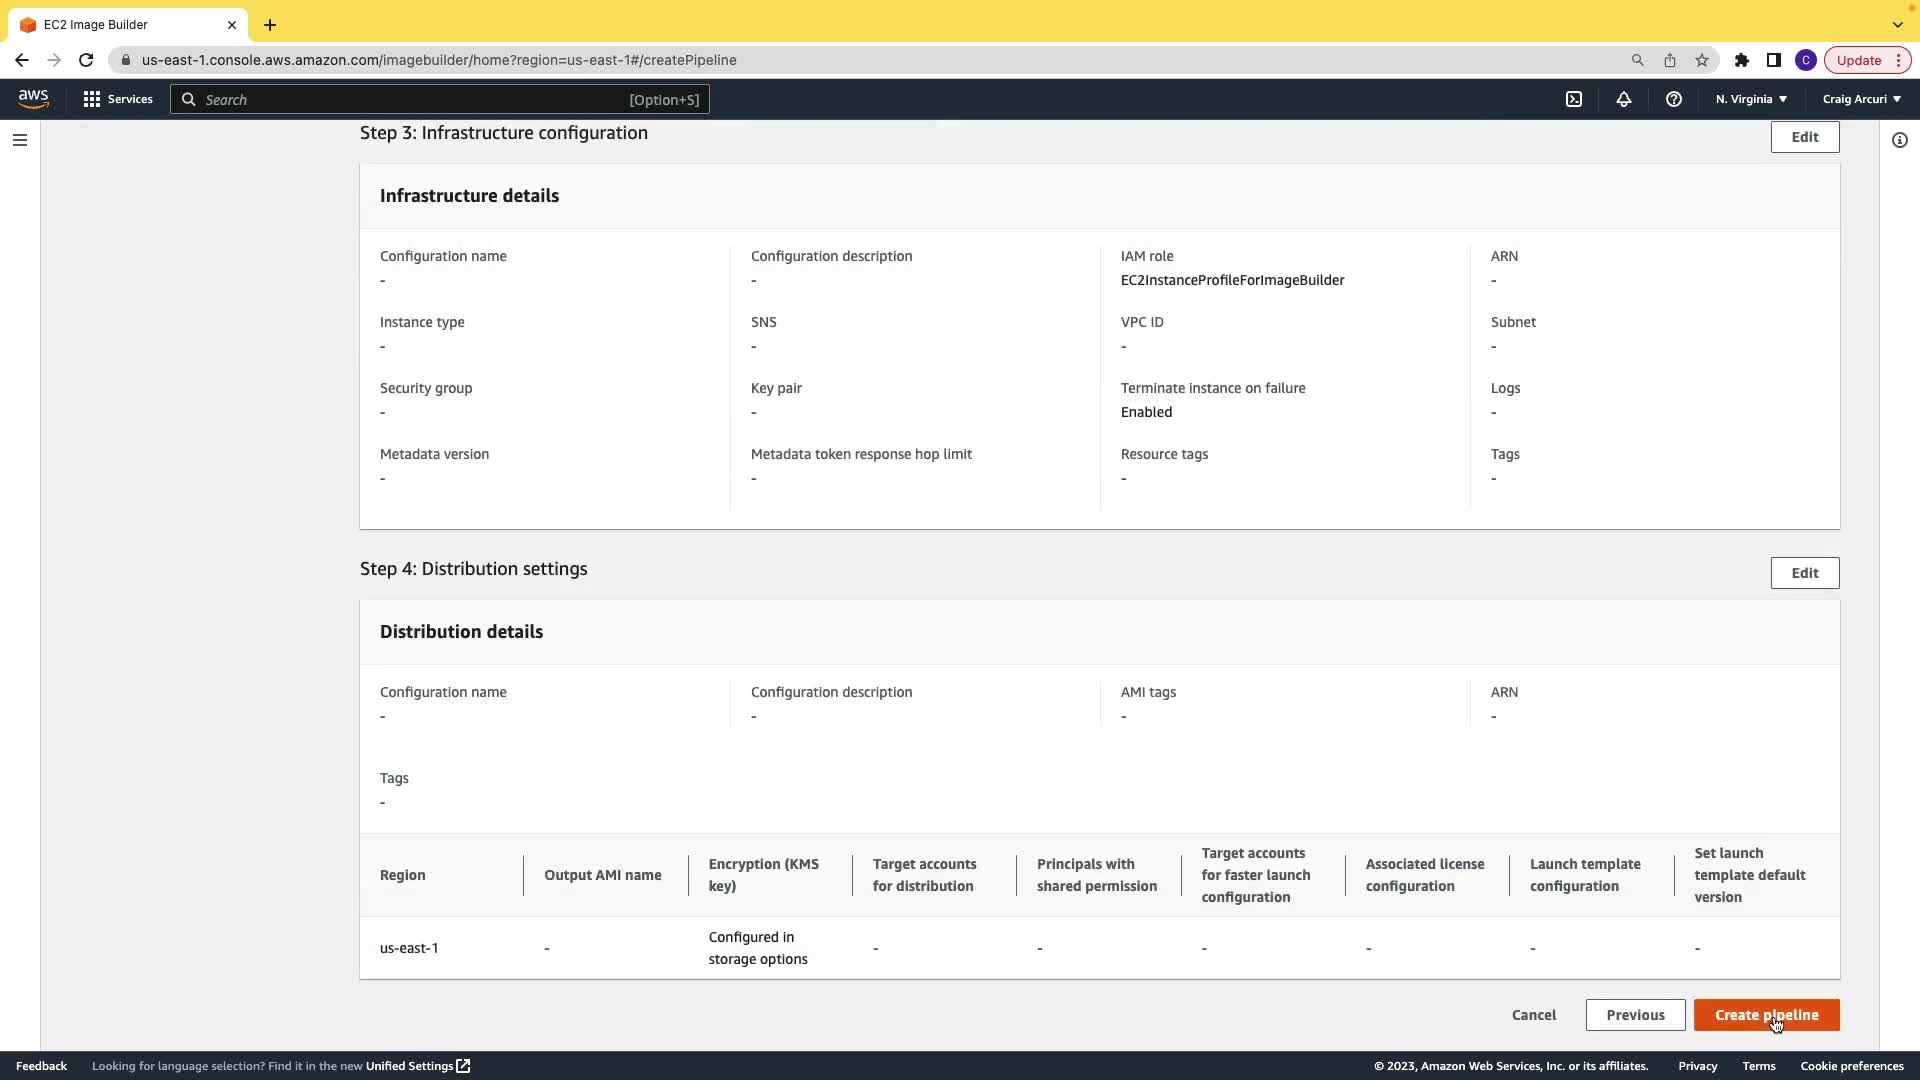Bookmark page with the star icon

[1702, 60]
